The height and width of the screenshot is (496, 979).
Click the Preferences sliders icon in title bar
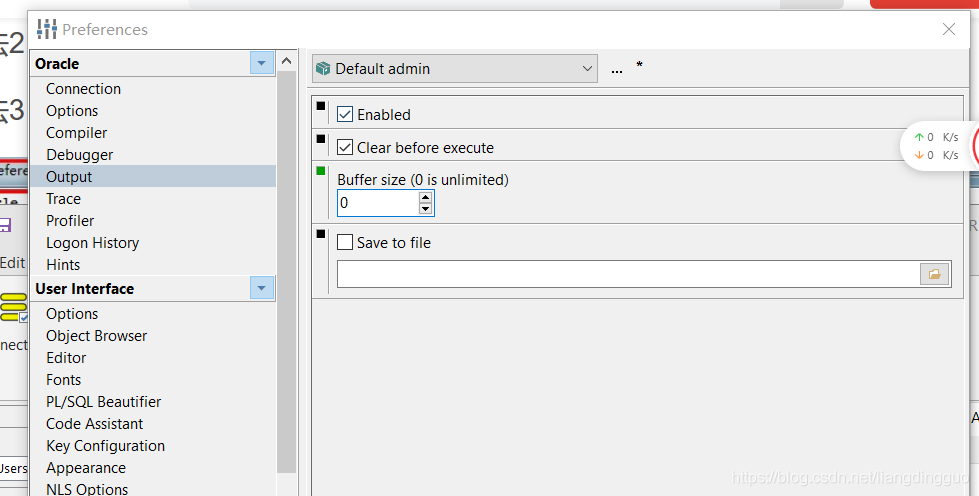47,29
